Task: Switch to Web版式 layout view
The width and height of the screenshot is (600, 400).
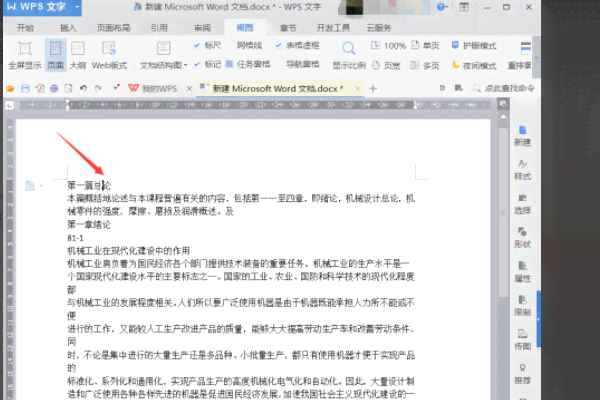Action: pos(109,56)
